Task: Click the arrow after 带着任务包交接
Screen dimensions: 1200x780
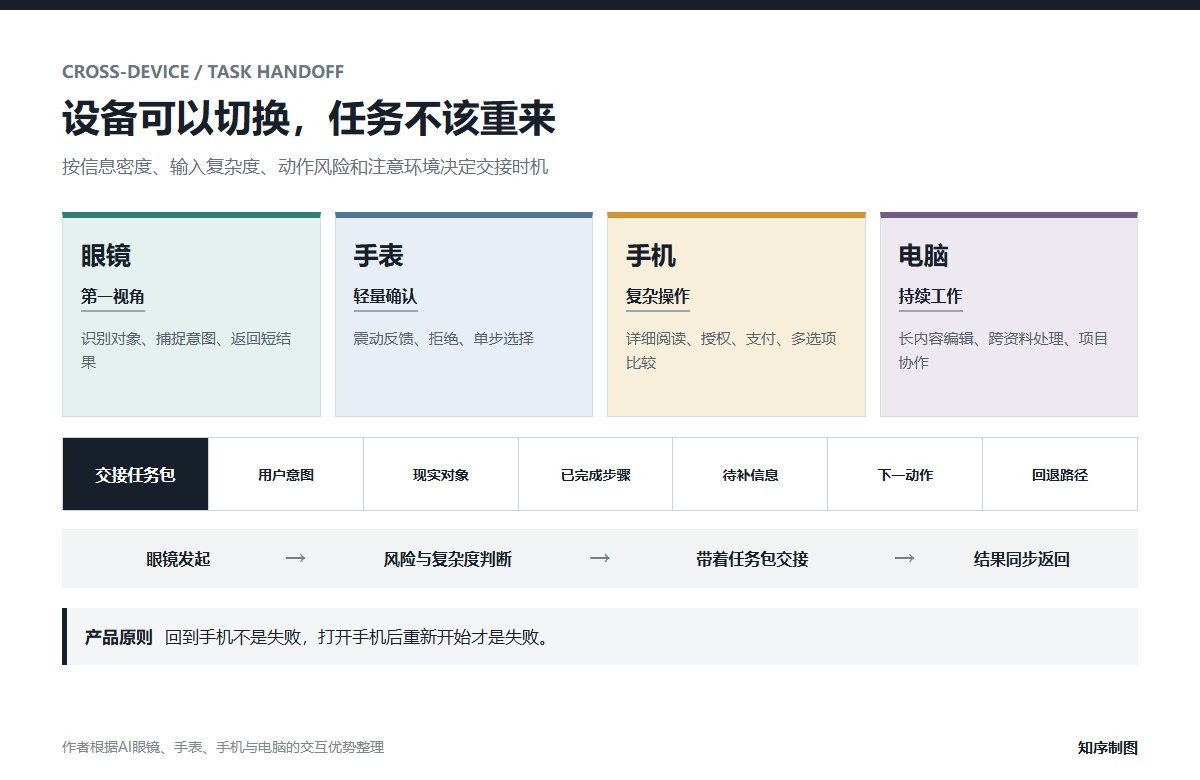Action: point(904,558)
